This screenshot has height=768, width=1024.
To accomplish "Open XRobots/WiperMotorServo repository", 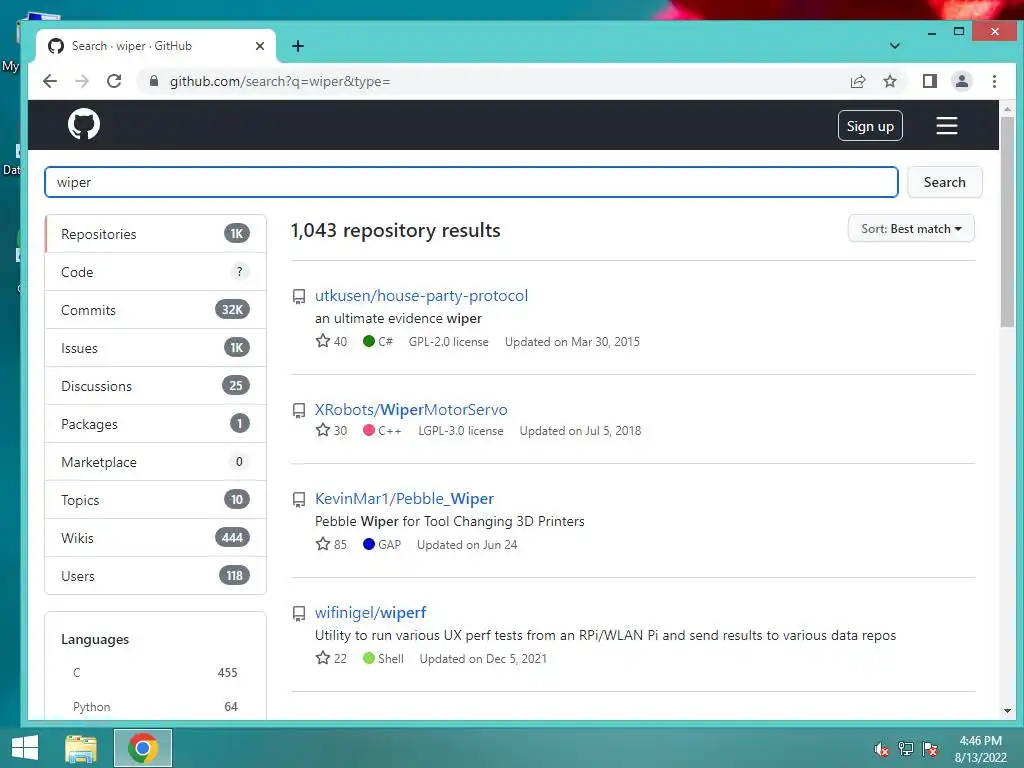I will [x=411, y=409].
